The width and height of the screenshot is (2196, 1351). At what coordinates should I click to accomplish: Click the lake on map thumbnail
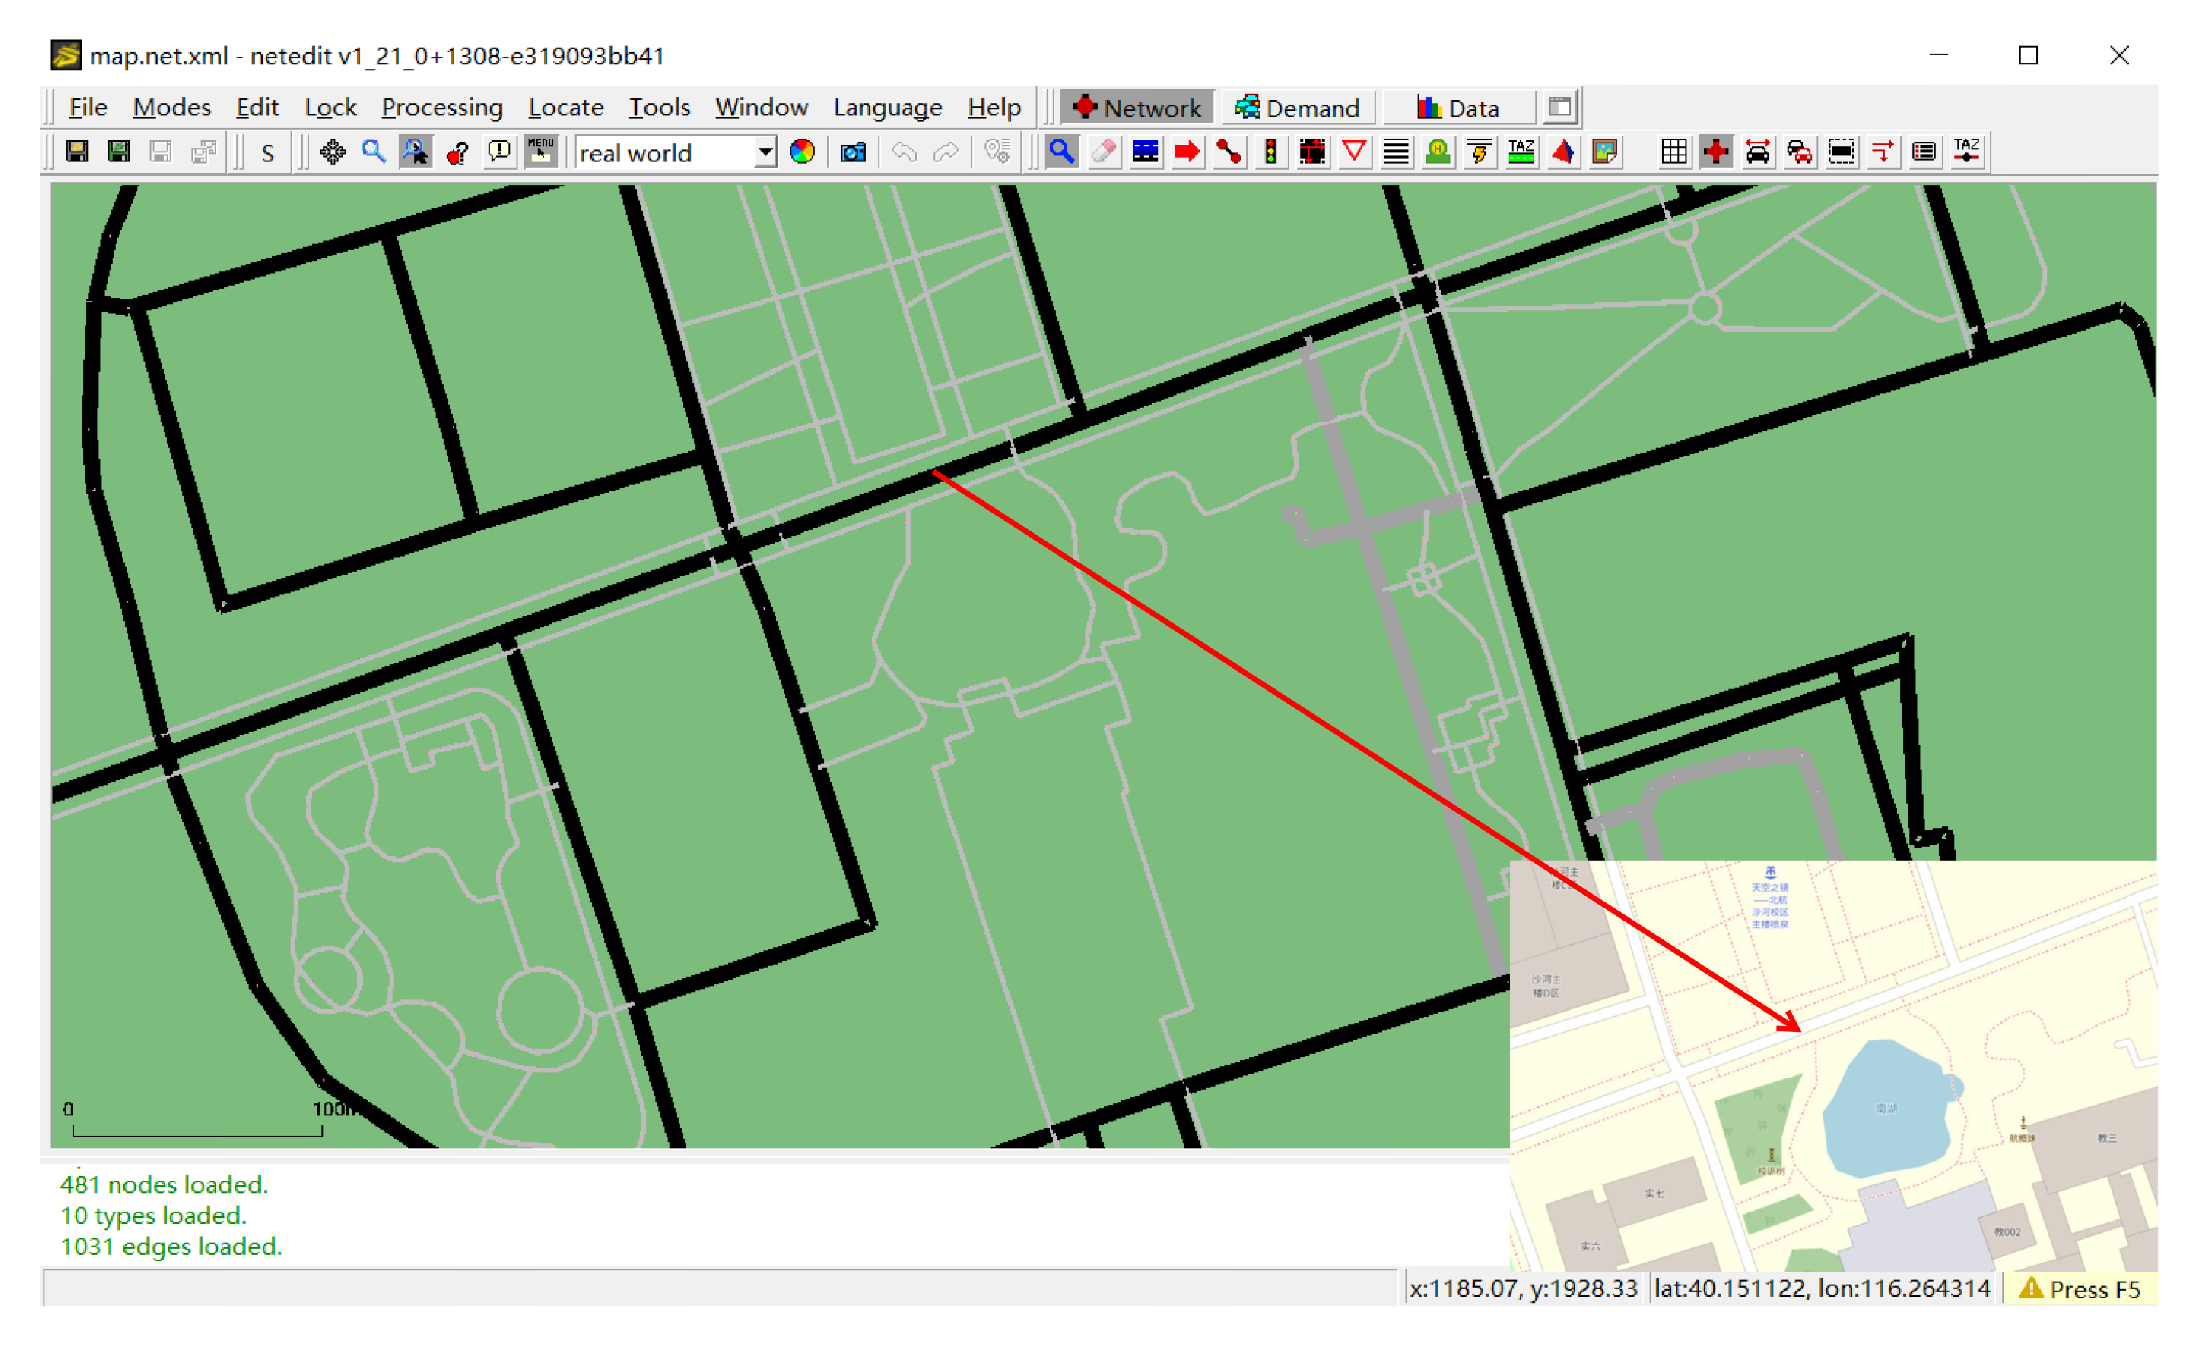[x=1885, y=1108]
